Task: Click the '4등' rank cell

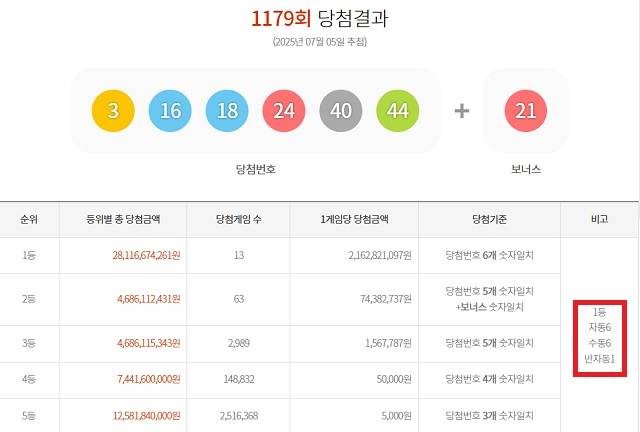Action: pos(29,379)
